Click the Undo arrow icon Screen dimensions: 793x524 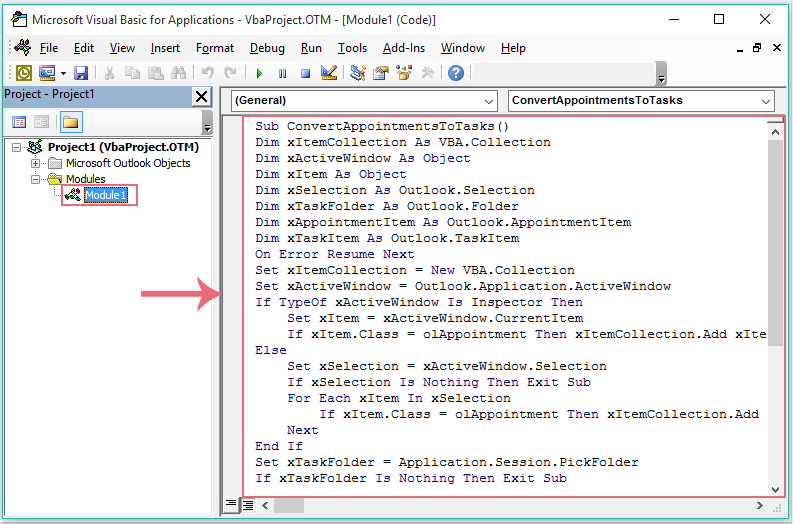click(x=207, y=73)
